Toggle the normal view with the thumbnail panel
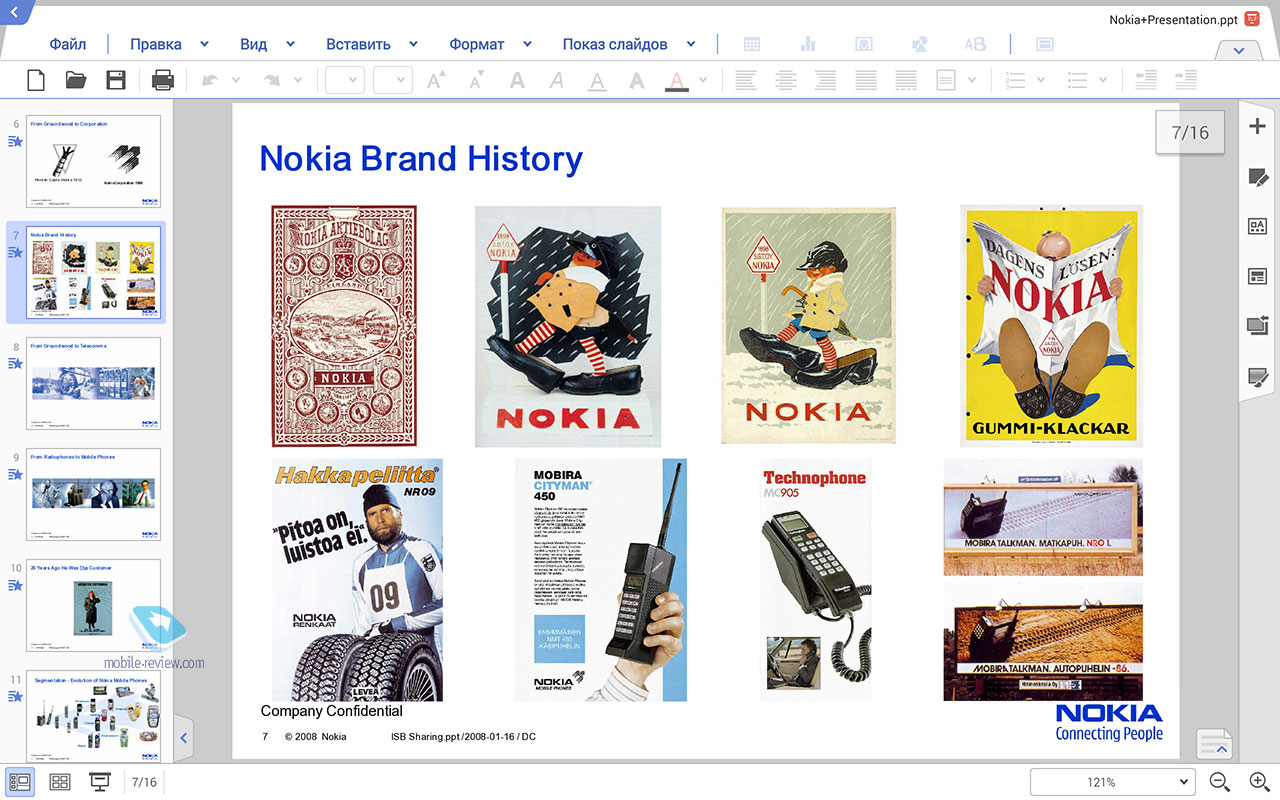The width and height of the screenshot is (1280, 800). click(x=19, y=782)
